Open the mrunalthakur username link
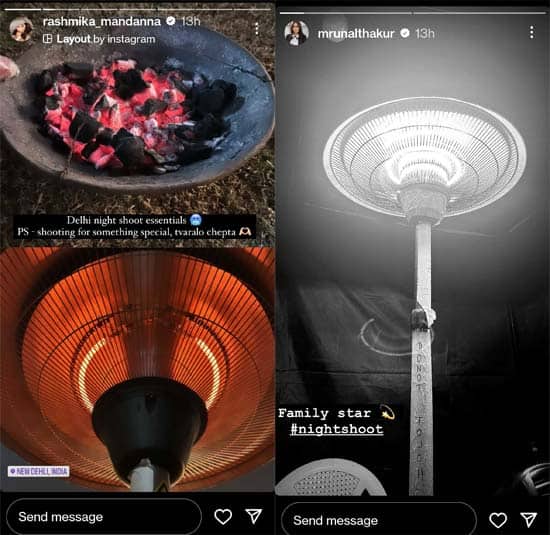The width and height of the screenshot is (550, 535). point(356,34)
